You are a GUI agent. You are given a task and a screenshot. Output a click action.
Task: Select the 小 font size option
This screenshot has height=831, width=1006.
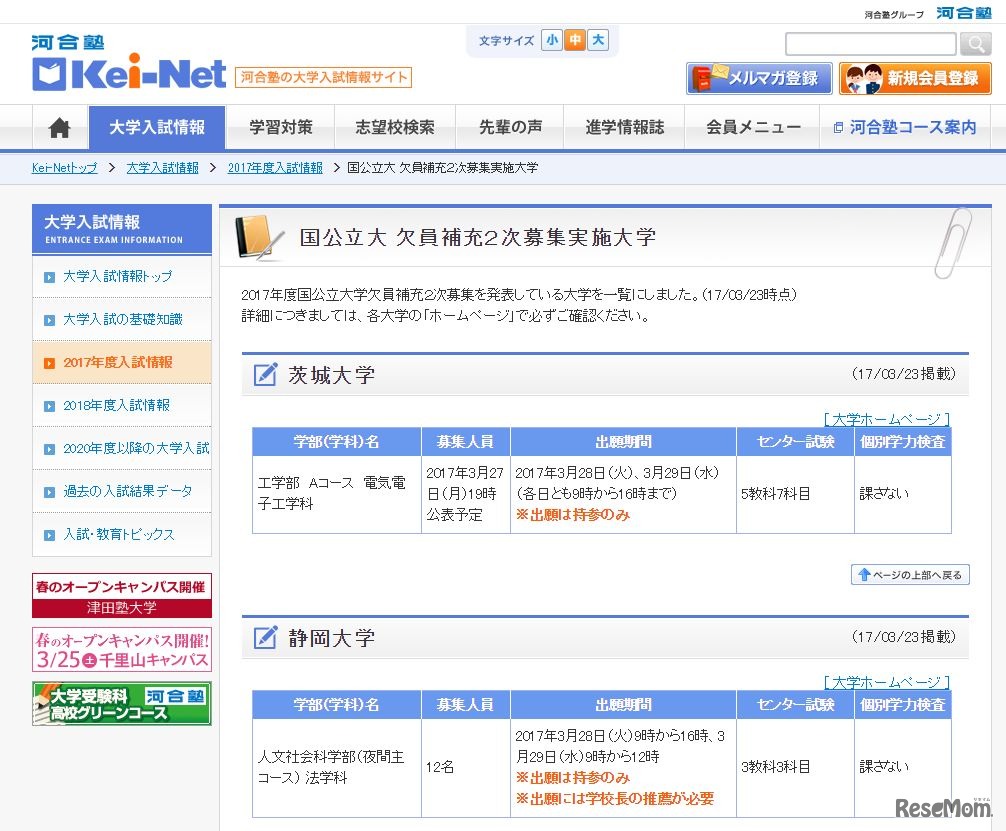click(554, 38)
